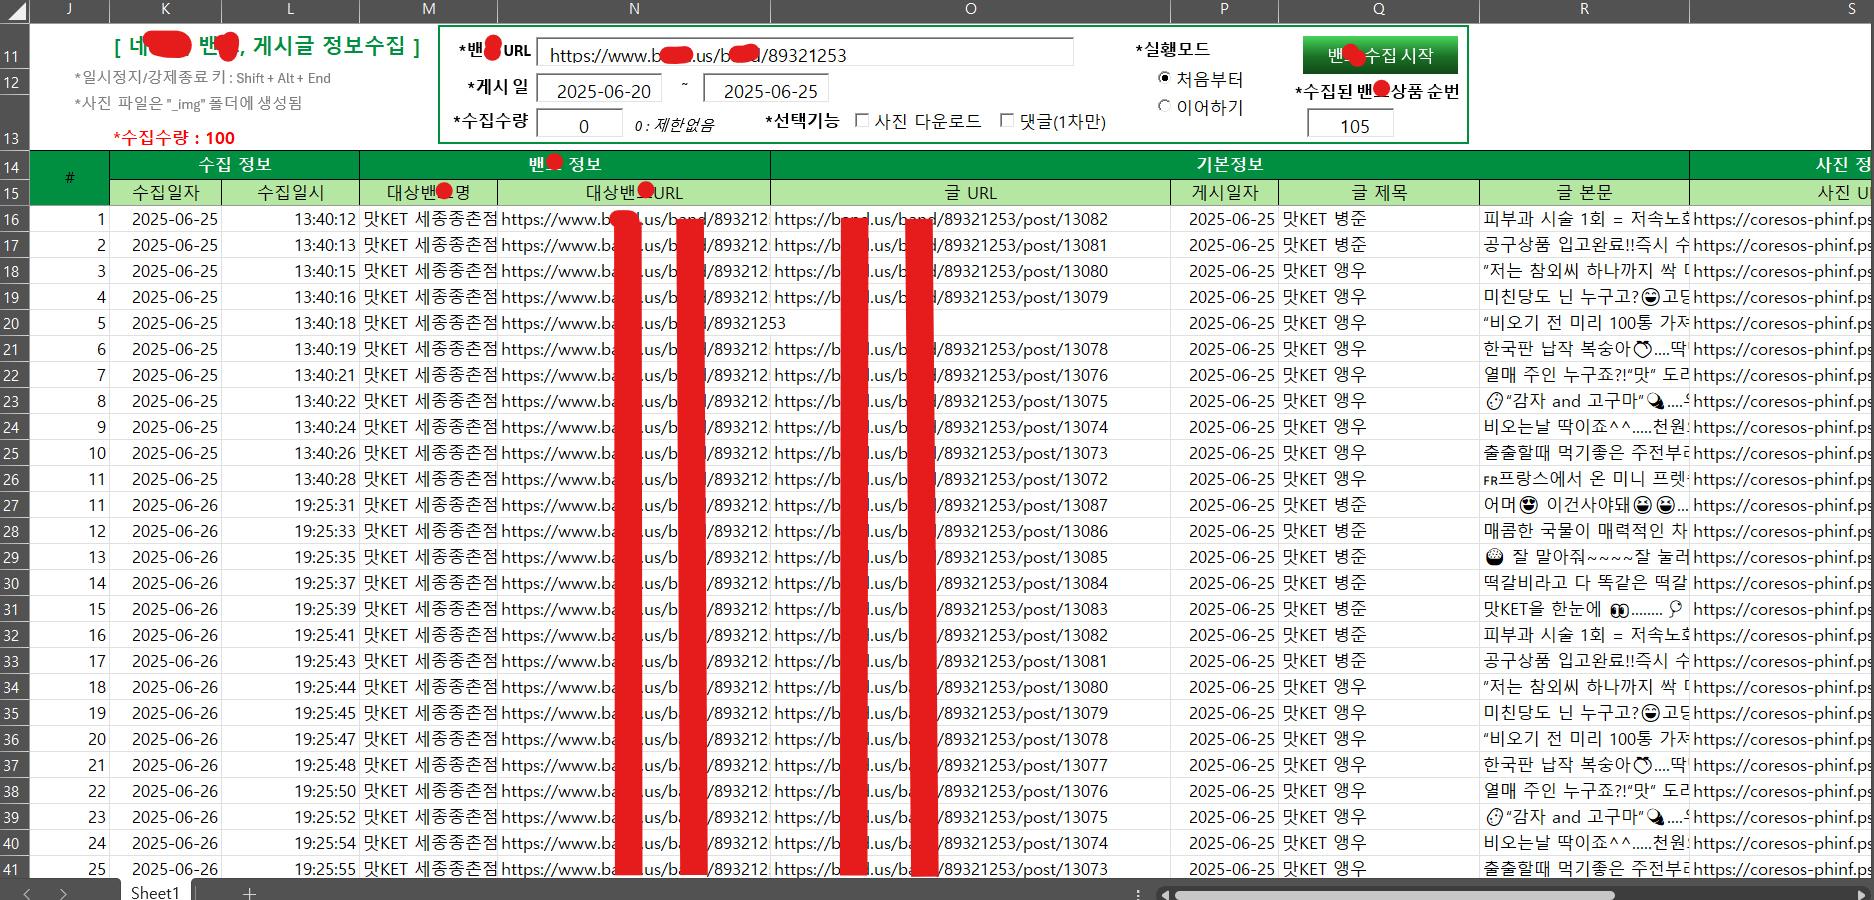Select the column N header

click(633, 11)
